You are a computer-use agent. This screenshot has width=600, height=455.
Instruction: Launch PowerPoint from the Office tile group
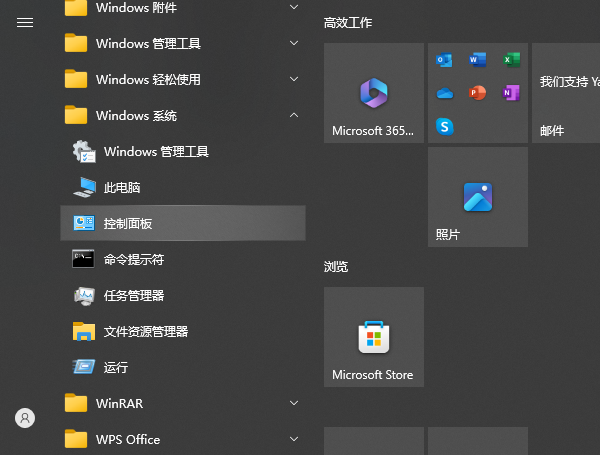point(478,93)
